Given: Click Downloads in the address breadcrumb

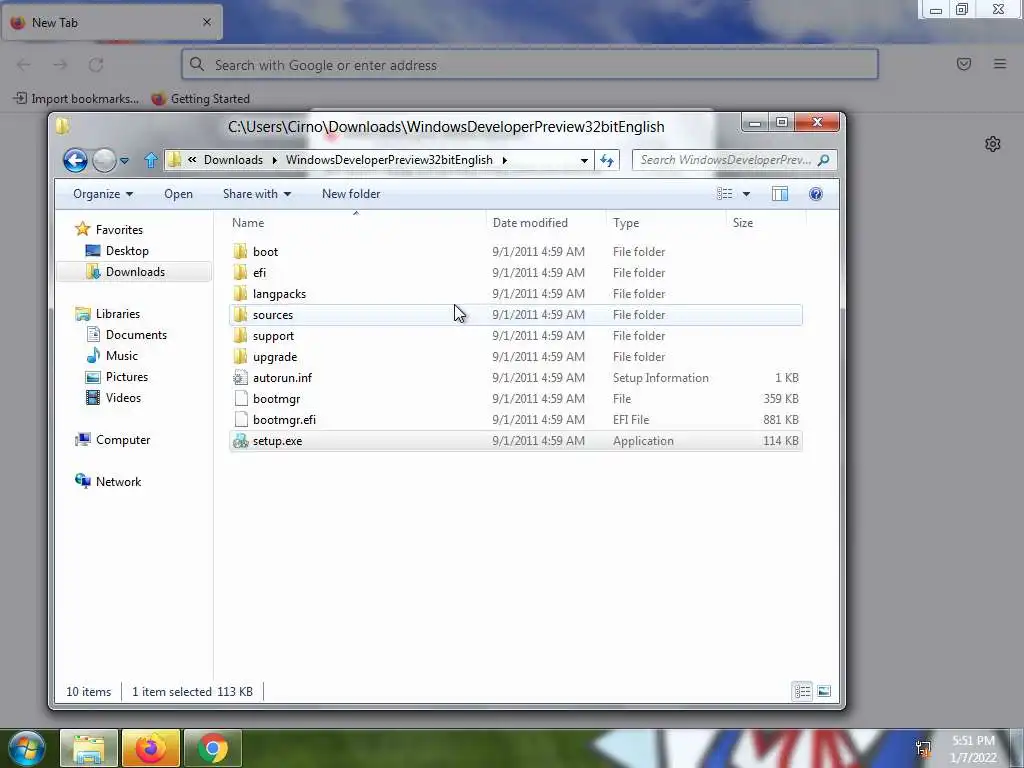Looking at the screenshot, I should (233, 160).
